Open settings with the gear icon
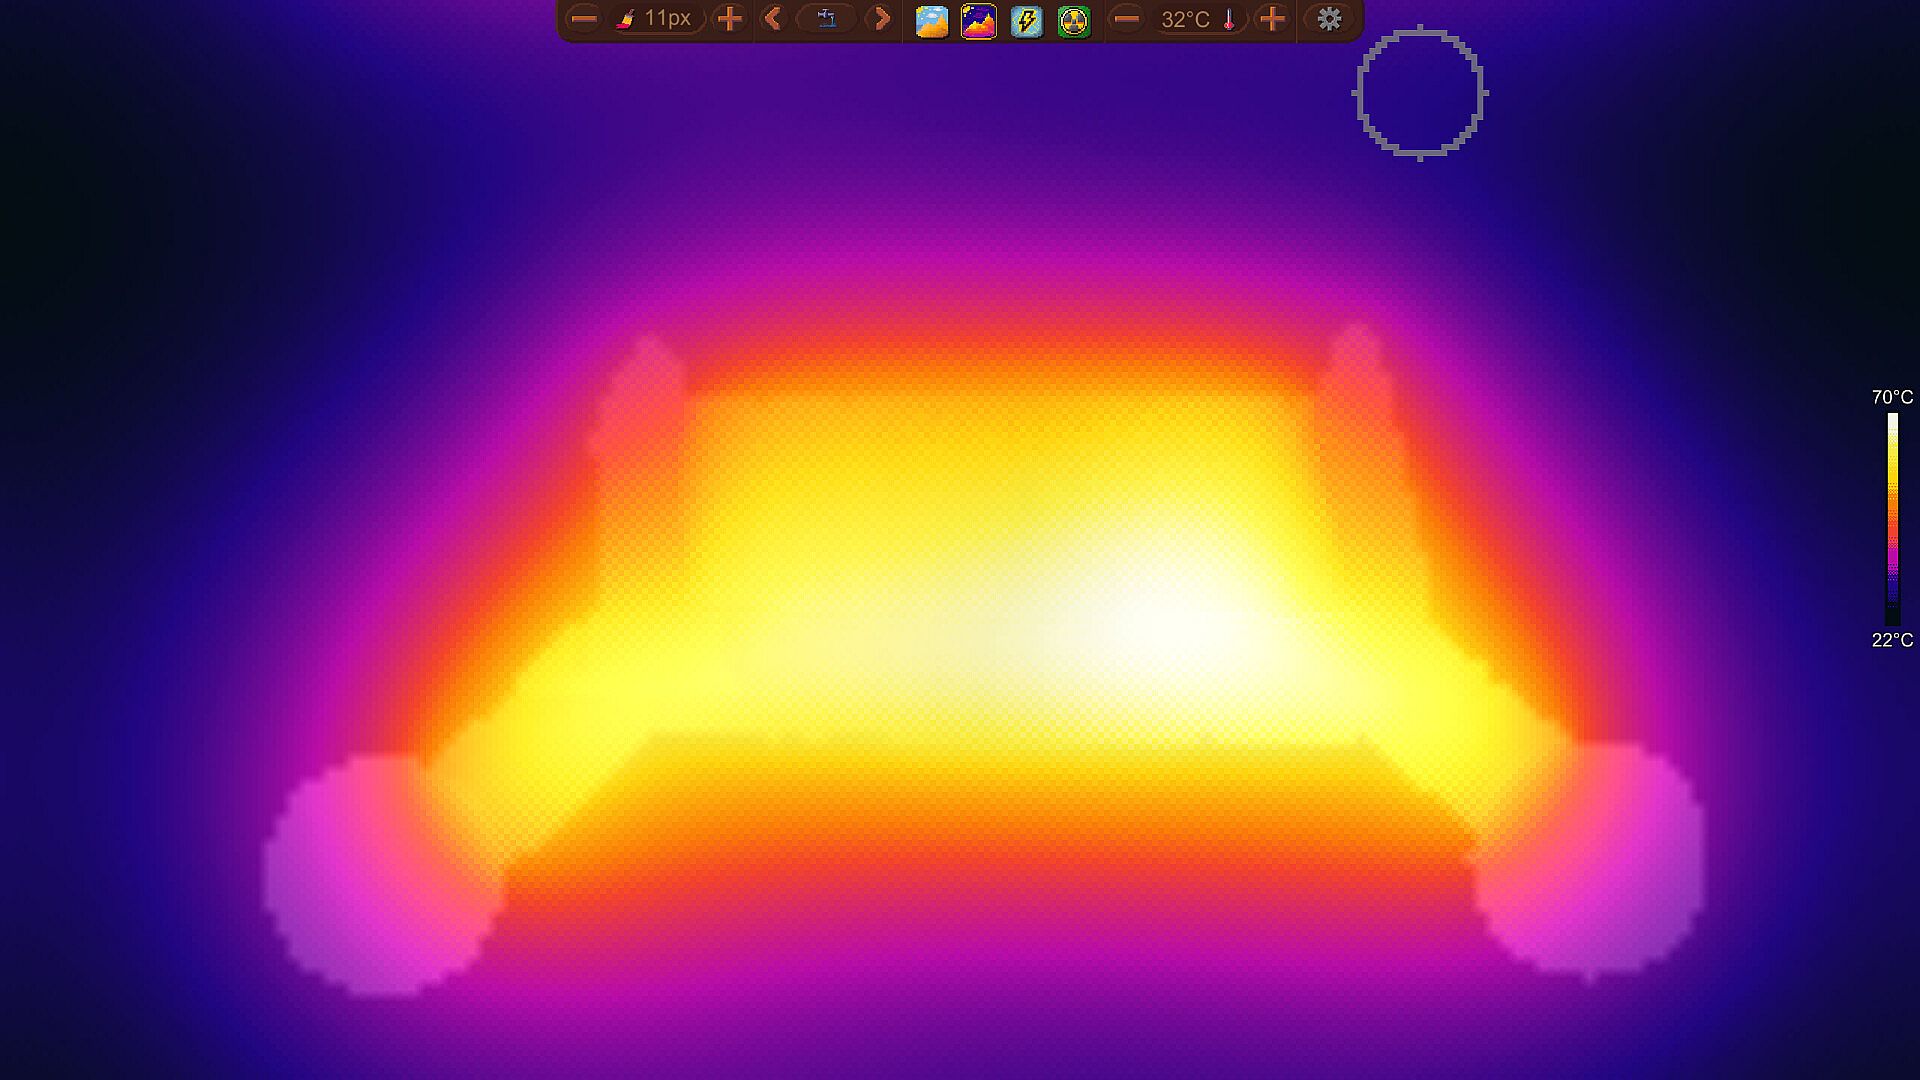This screenshot has width=1920, height=1080. [1329, 19]
